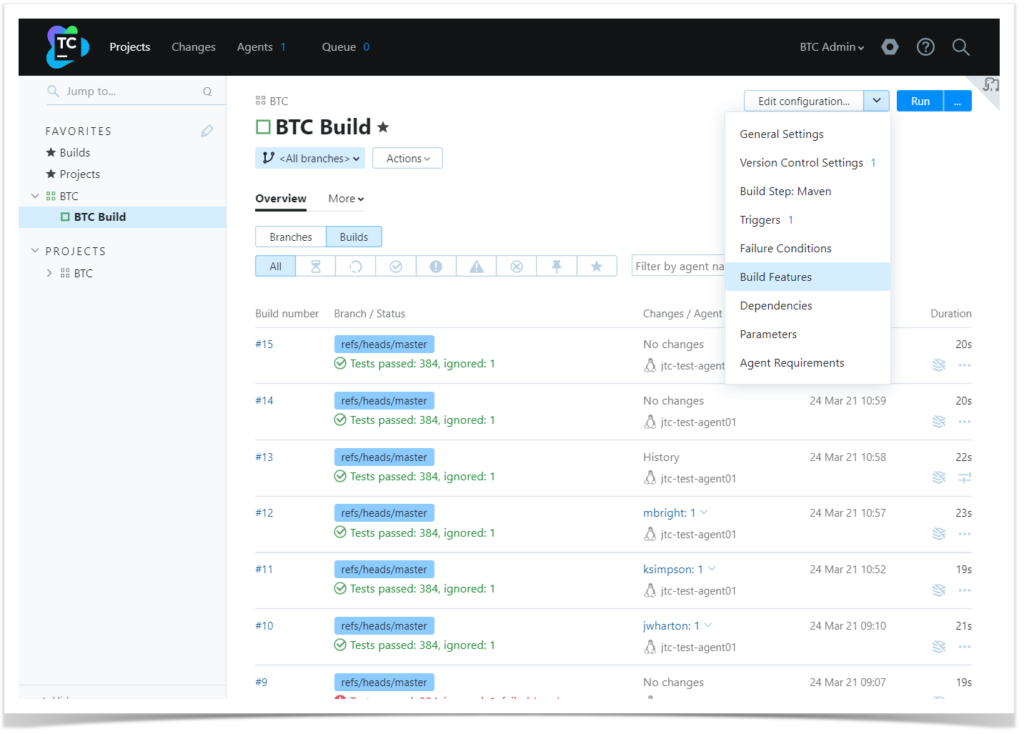Open TeamCity administration settings gear icon
The width and height of the screenshot is (1024, 734).
tap(889, 46)
